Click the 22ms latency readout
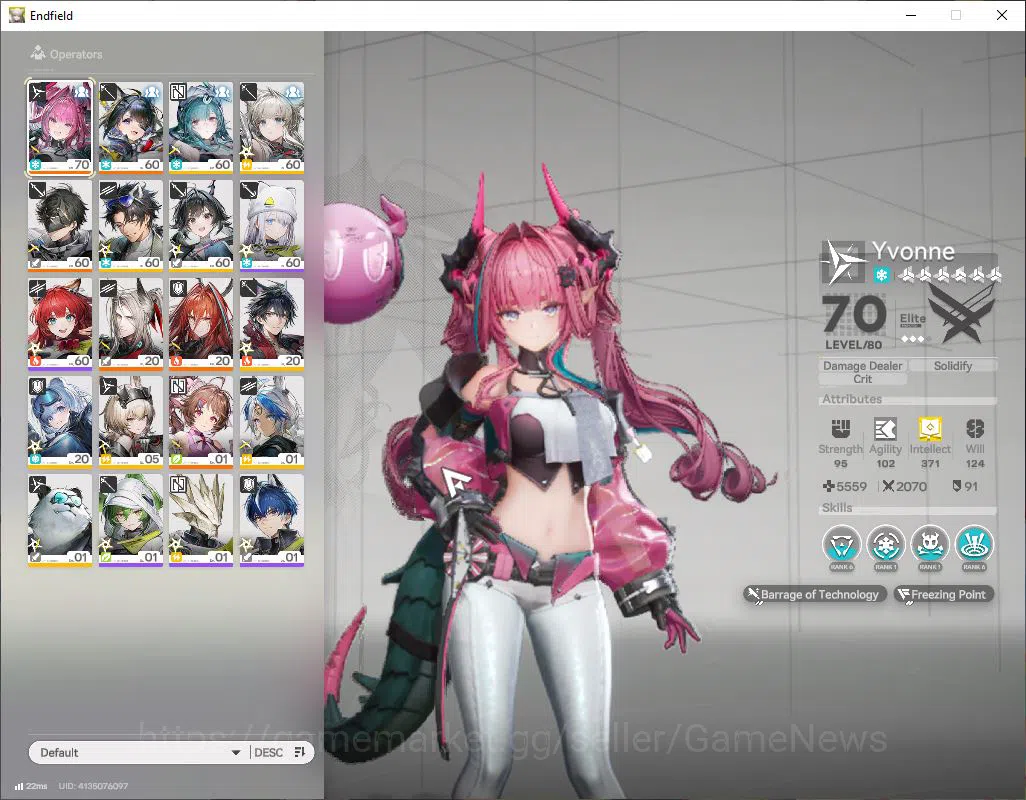Screen dimensions: 1026x800 tap(37, 786)
